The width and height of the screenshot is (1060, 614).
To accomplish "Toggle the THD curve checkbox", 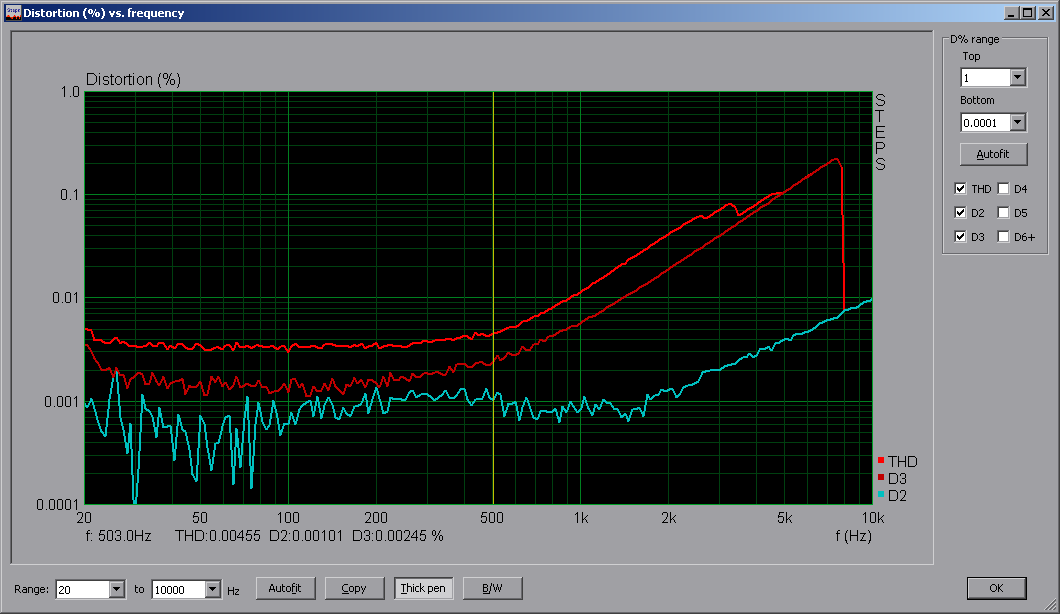I will coord(961,189).
